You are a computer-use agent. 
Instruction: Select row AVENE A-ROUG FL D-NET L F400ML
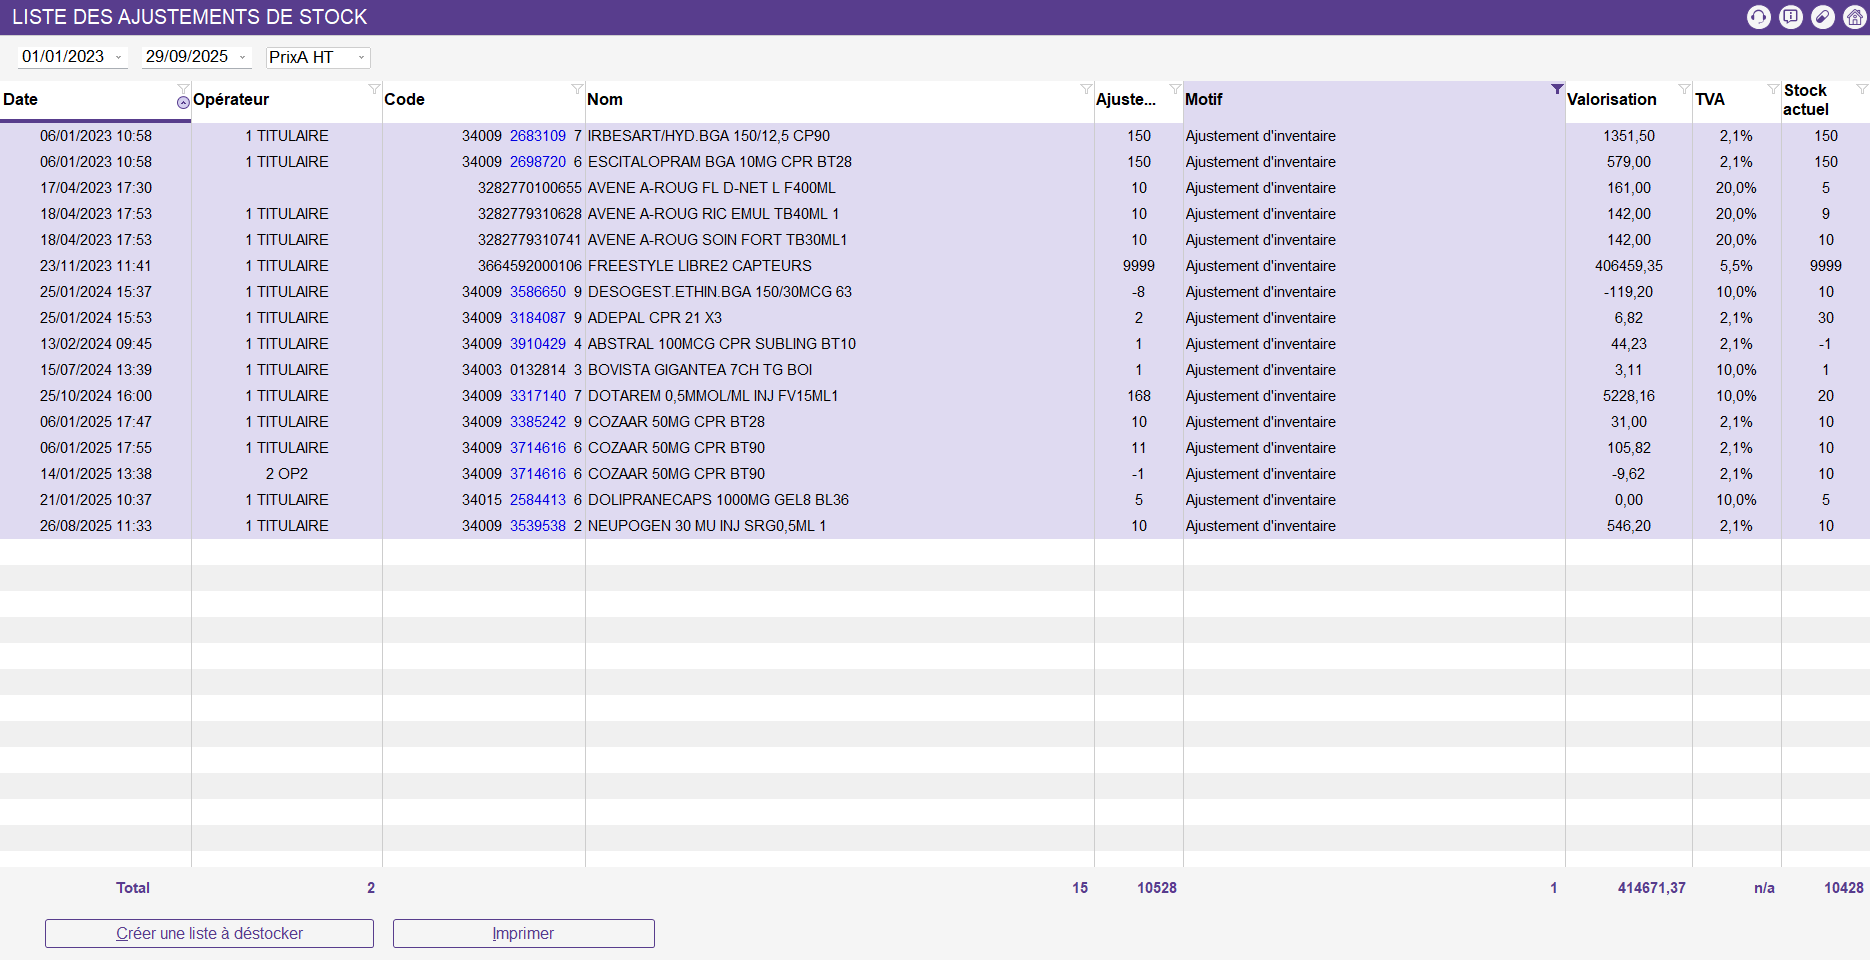tap(935, 188)
